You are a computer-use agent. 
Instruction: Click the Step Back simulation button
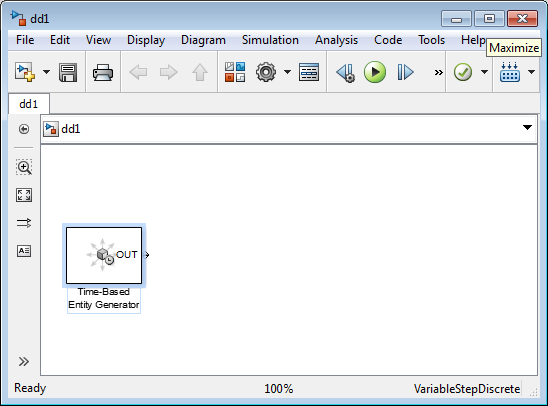[345, 72]
